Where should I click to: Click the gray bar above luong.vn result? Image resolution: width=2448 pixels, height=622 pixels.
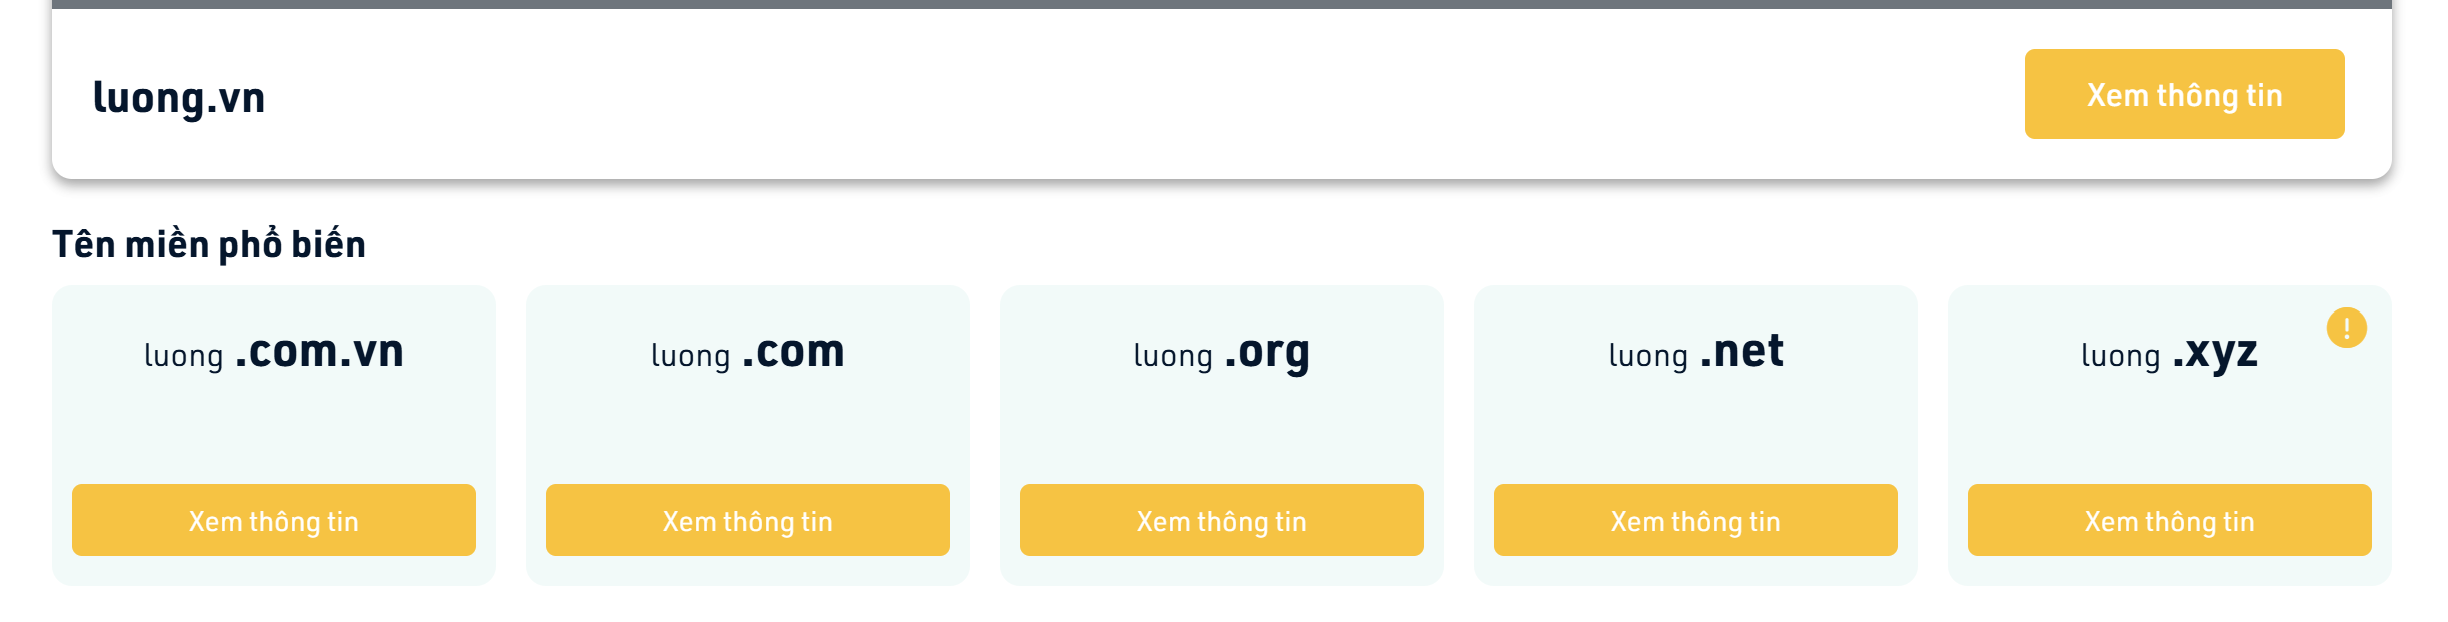pos(1222,4)
